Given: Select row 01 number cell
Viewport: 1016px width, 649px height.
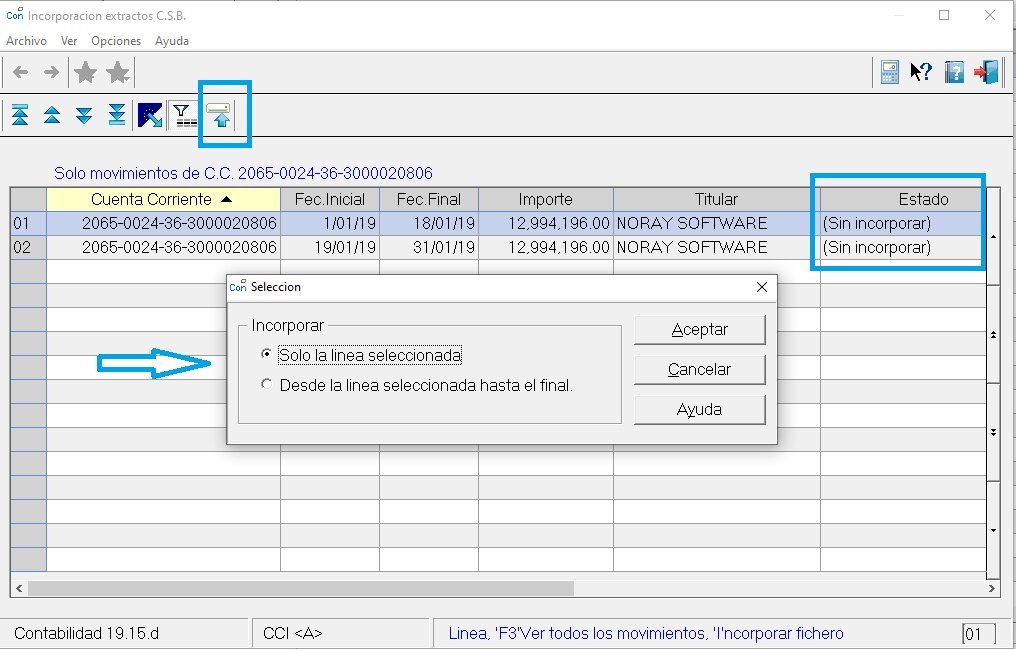Looking at the screenshot, I should point(28,223).
